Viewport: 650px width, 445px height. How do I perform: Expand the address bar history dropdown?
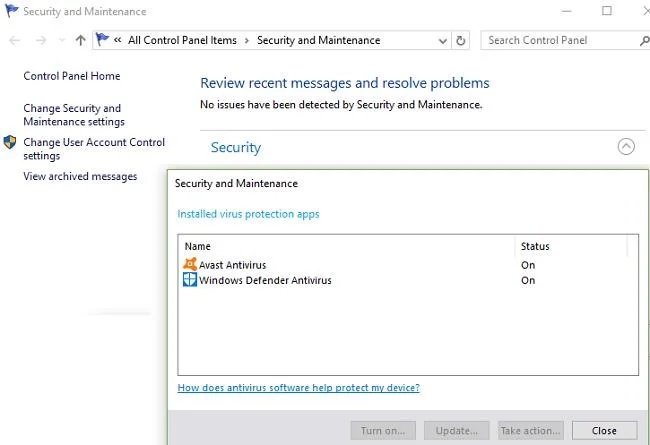443,41
